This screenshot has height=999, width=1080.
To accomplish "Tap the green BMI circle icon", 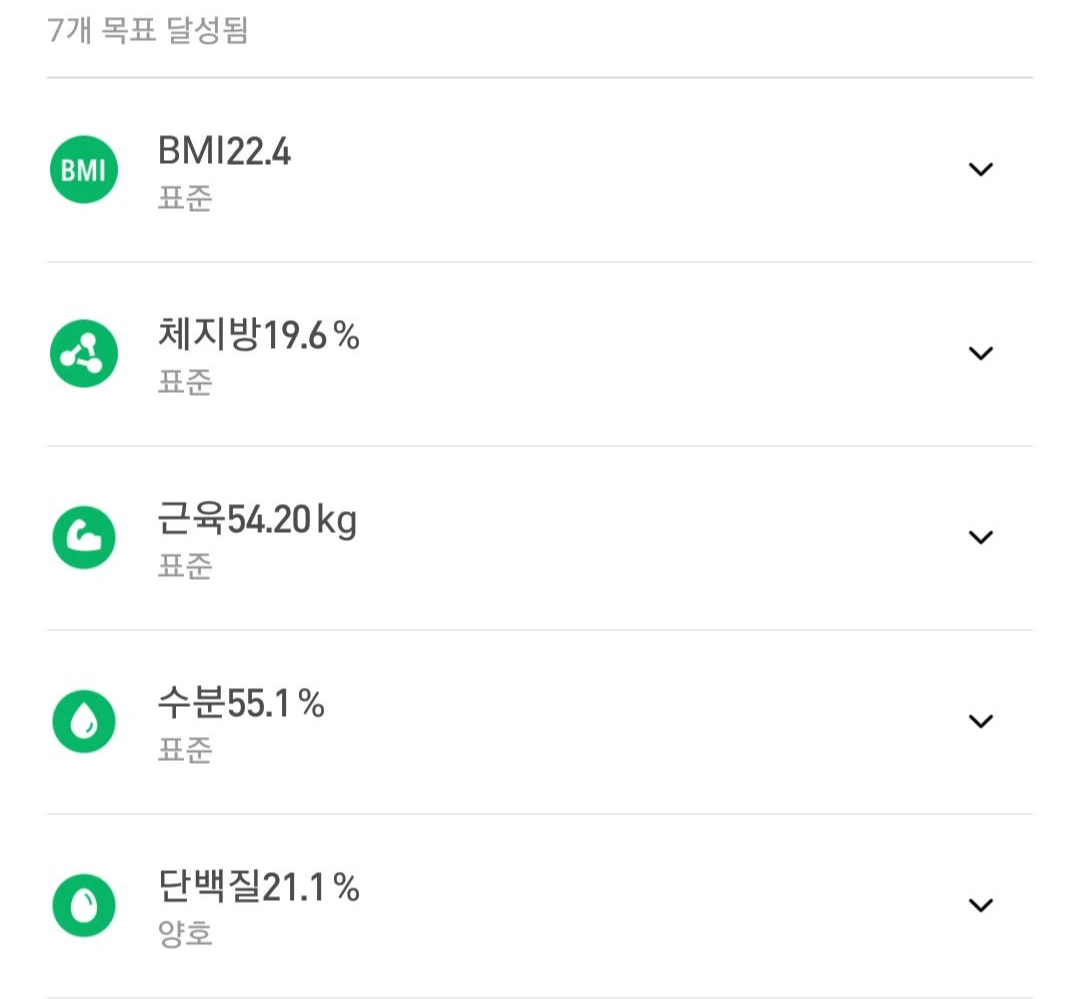I will [84, 169].
